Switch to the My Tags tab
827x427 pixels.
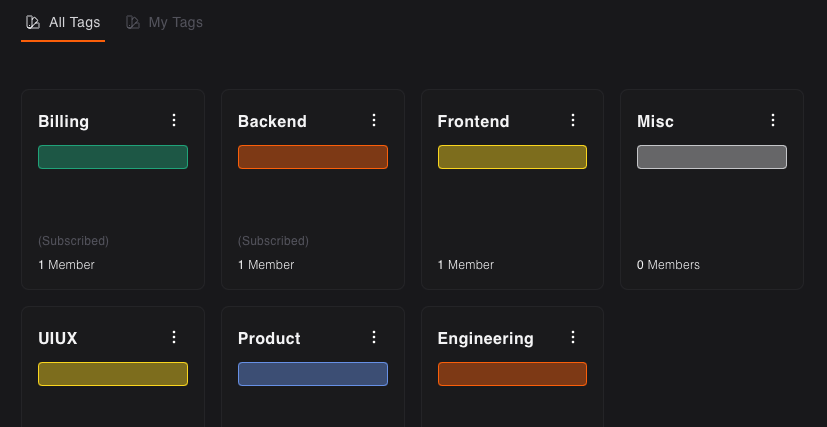(x=164, y=22)
